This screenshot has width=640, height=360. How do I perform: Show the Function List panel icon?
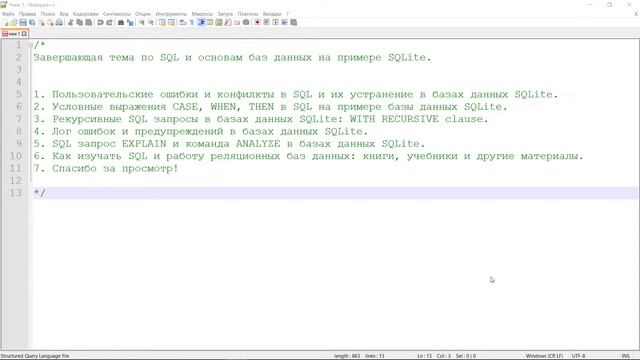click(228, 22)
